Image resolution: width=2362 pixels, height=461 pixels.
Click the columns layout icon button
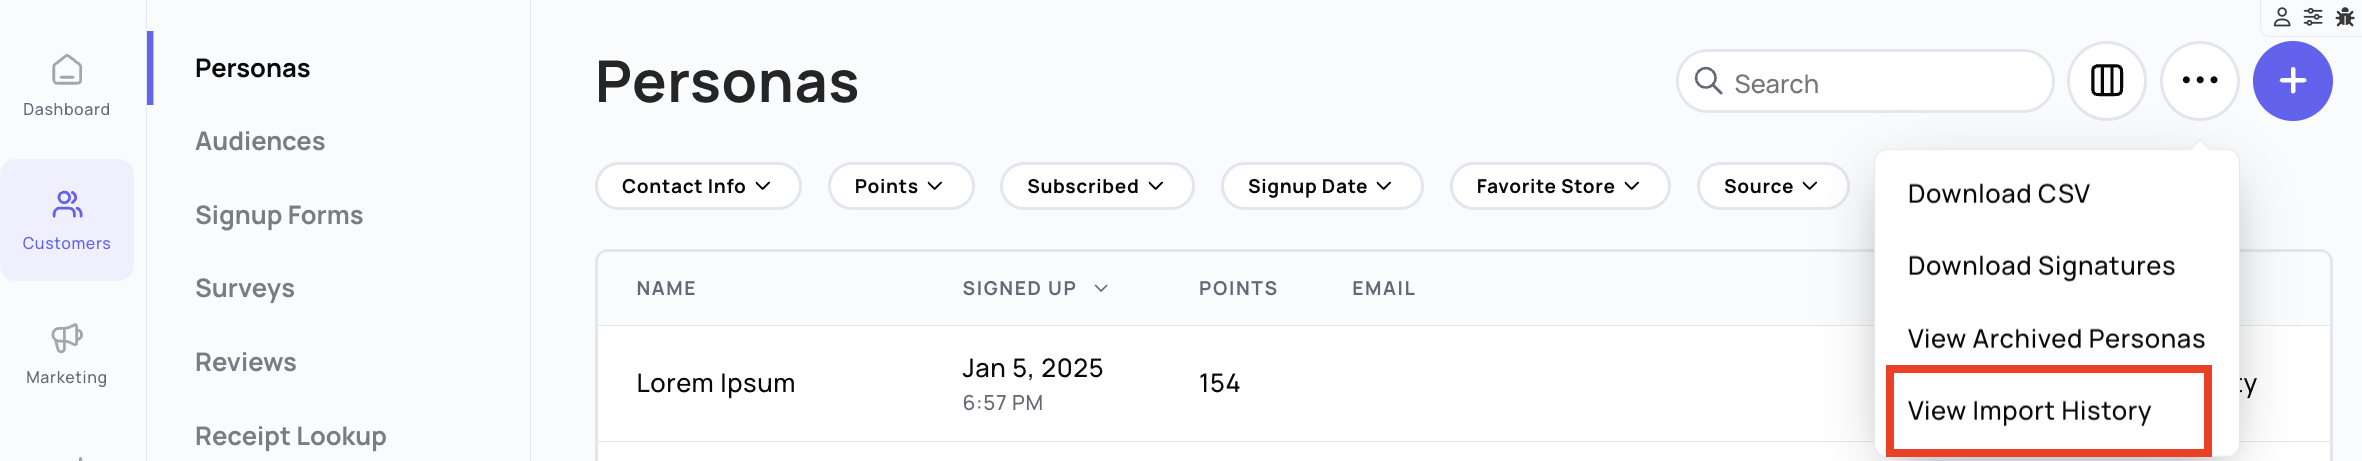(2107, 81)
